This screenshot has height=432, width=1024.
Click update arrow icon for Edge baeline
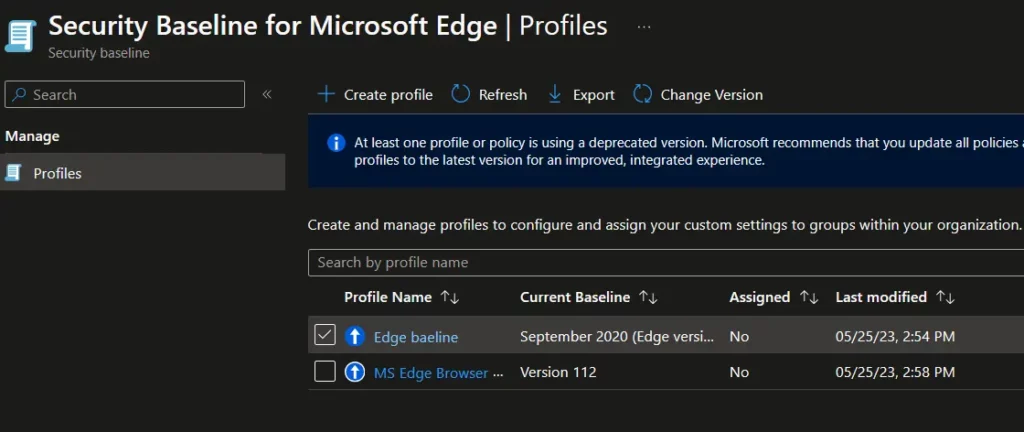tap(355, 336)
